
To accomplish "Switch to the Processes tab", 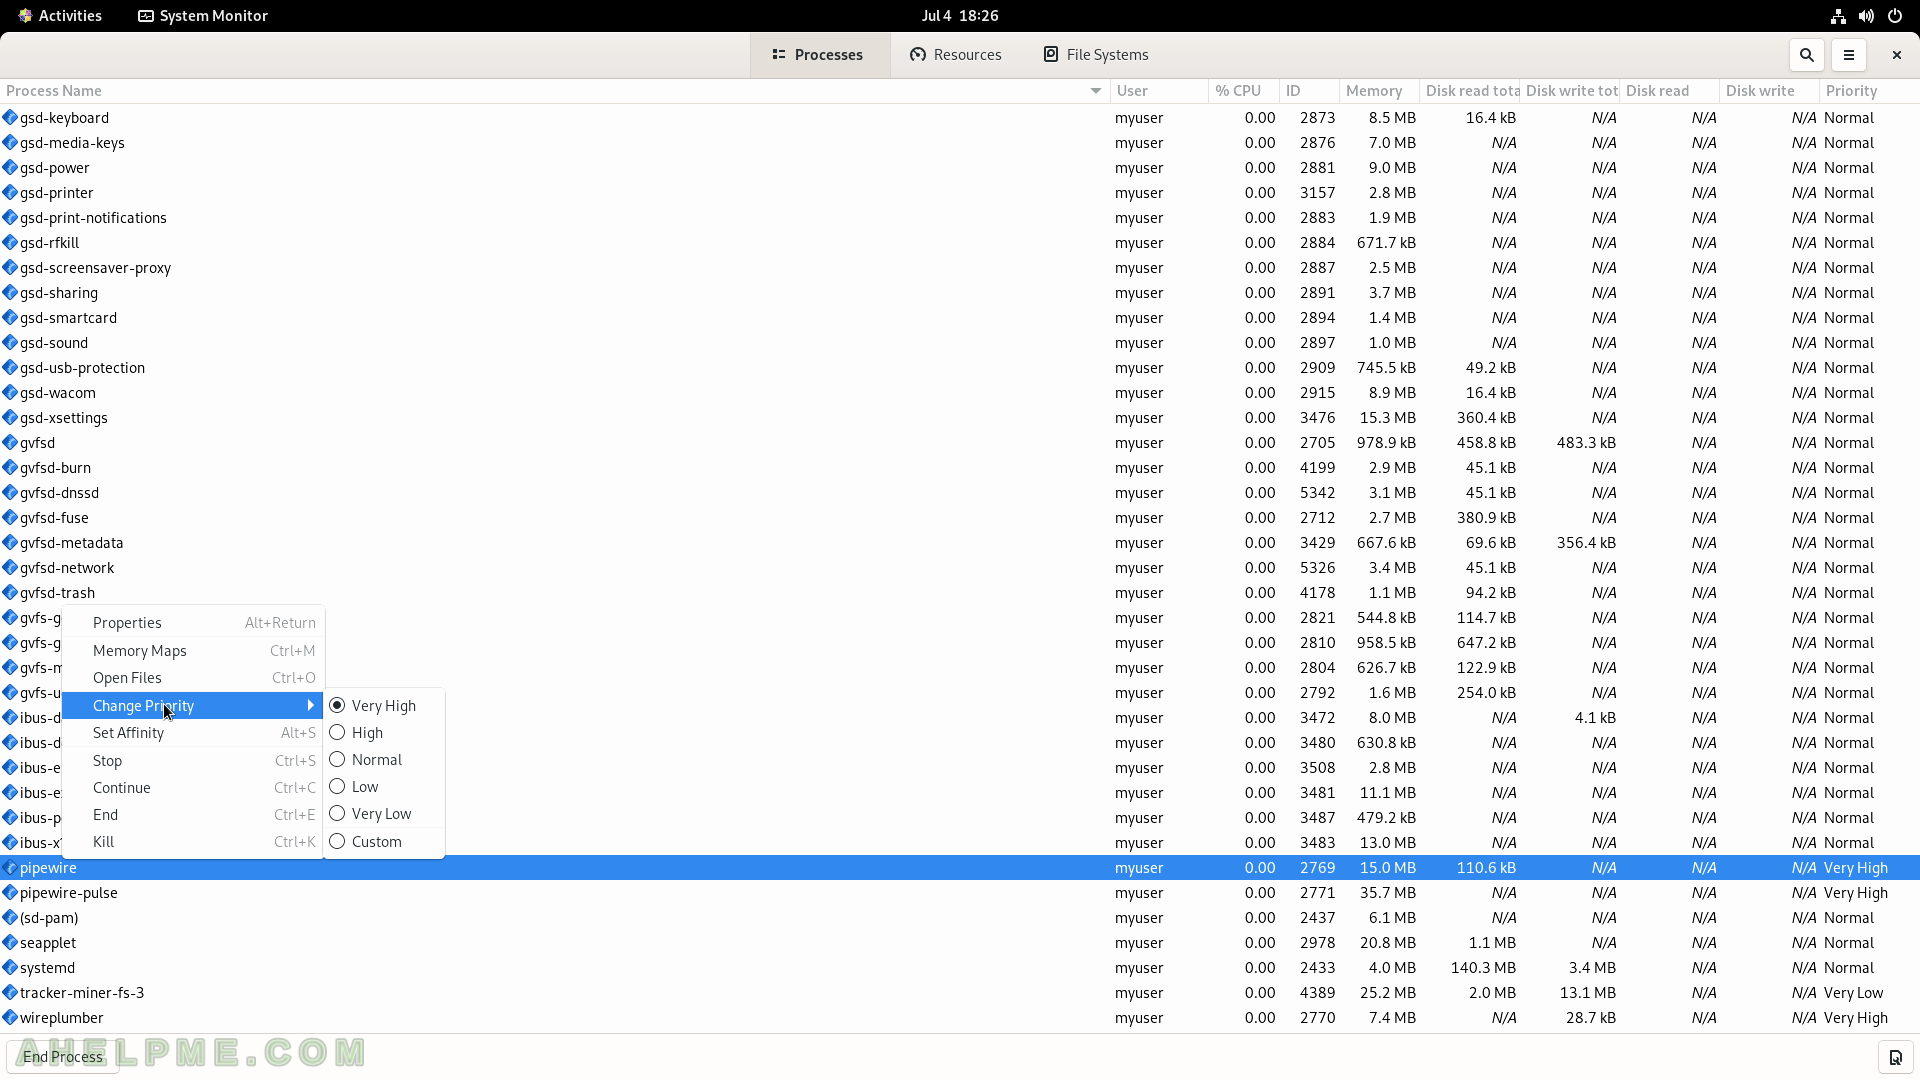I will tap(820, 55).
